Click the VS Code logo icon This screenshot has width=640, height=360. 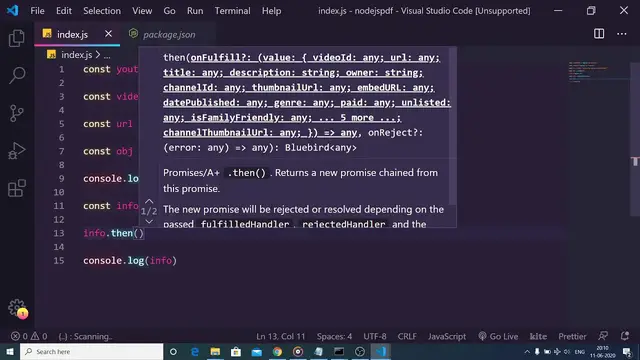[x=12, y=10]
